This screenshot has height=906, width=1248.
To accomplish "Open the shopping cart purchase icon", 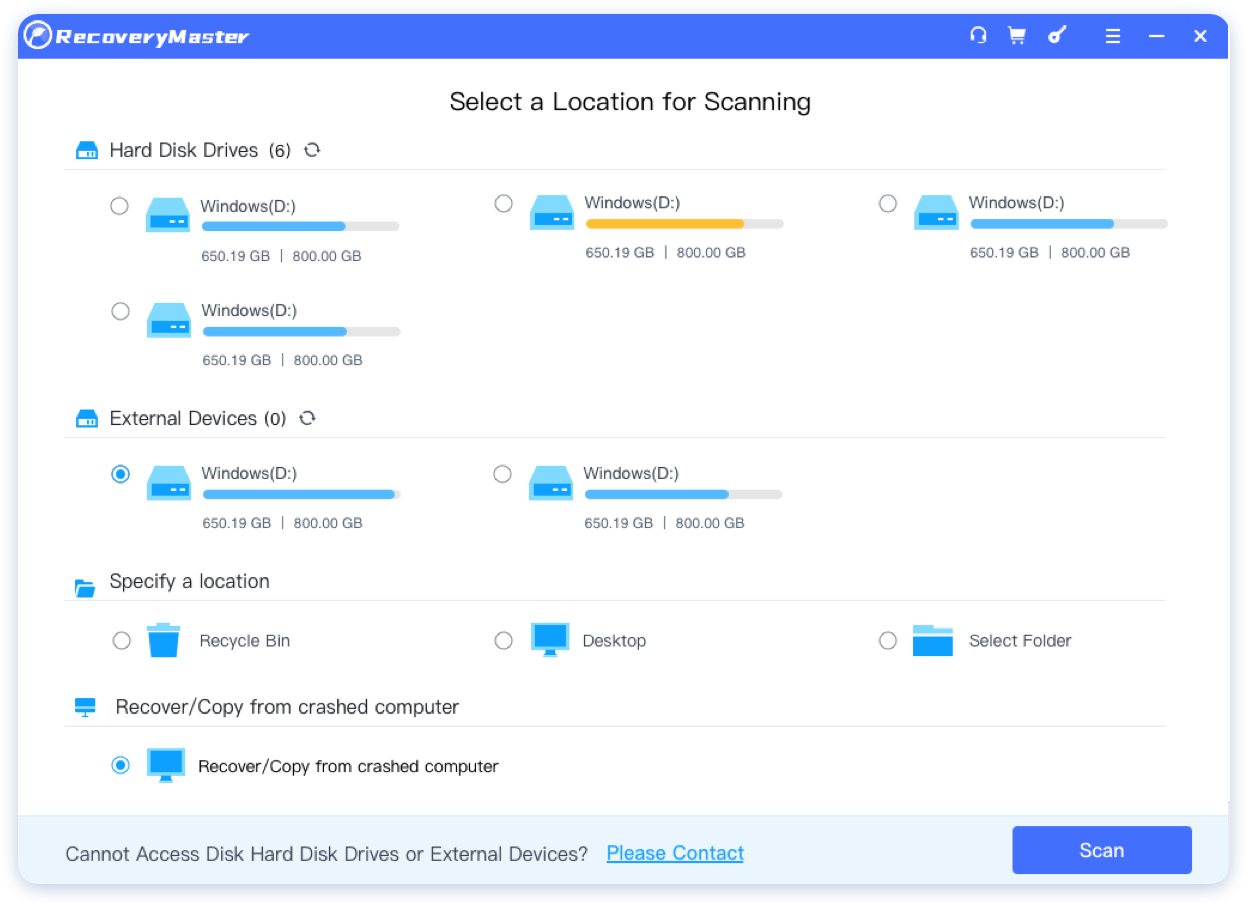I will click(1017, 36).
